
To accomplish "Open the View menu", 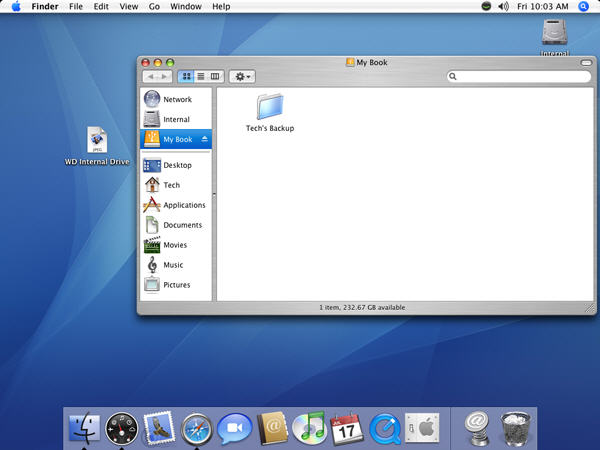I will [129, 7].
